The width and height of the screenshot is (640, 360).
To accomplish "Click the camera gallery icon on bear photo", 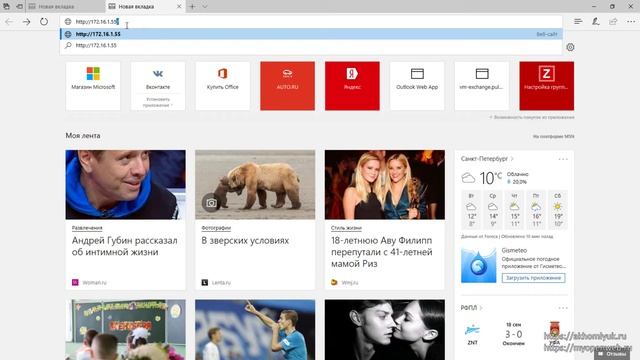I will click(x=211, y=202).
